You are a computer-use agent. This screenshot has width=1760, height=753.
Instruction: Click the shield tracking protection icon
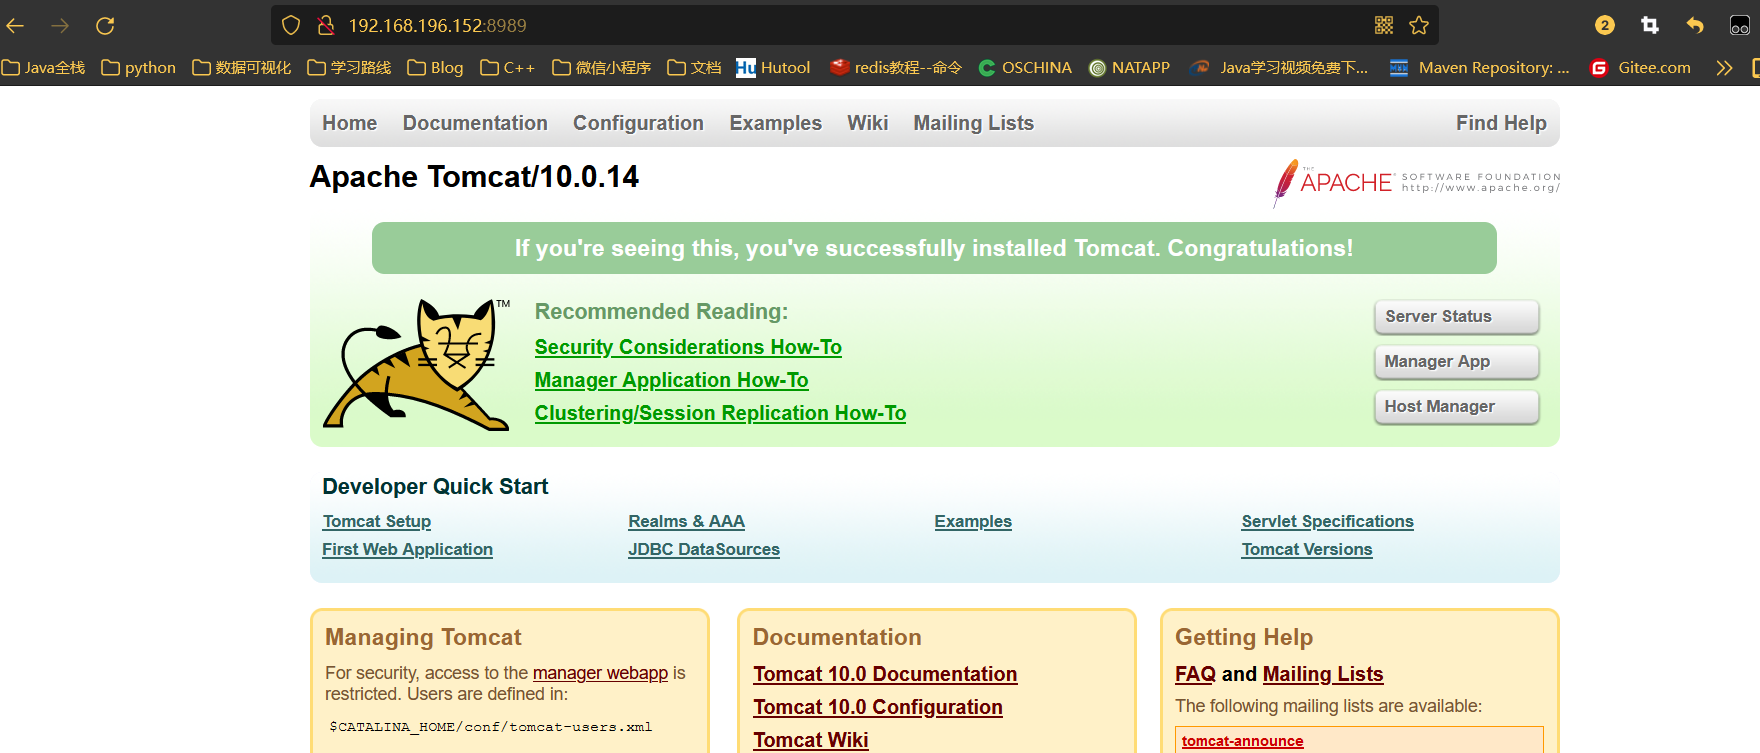[291, 25]
